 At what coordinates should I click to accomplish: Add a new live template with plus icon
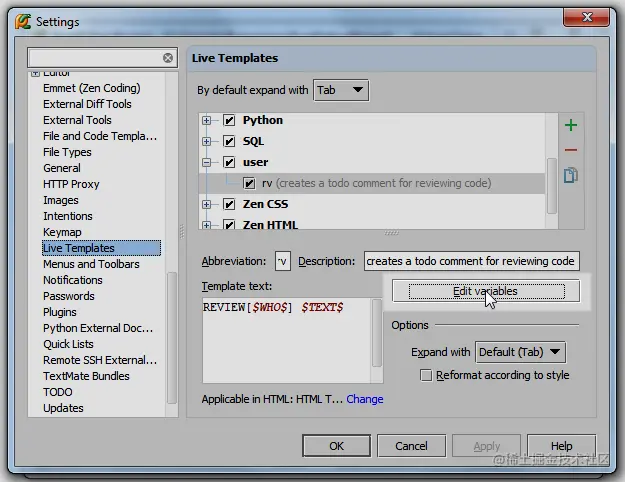click(571, 125)
